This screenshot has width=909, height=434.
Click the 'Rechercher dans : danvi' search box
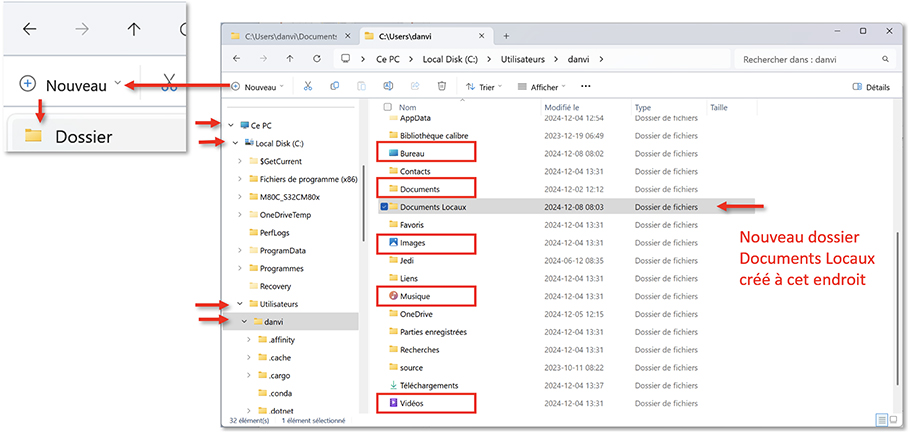tap(810, 59)
